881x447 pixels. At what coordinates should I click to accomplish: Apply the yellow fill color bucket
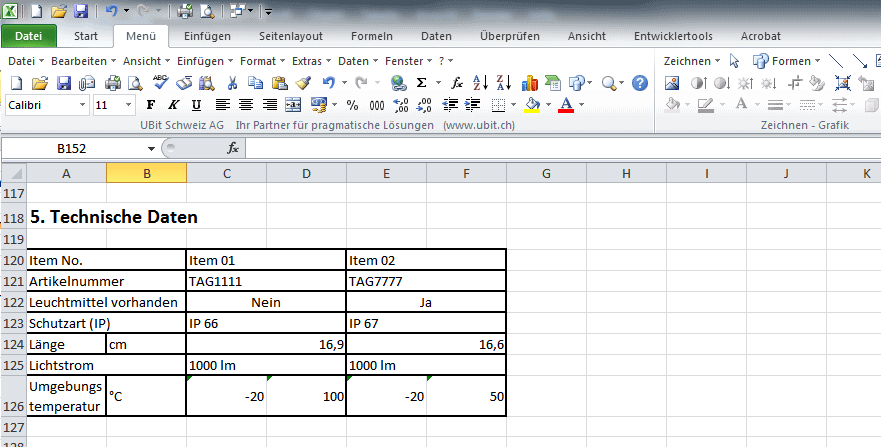pyautogui.click(x=532, y=104)
